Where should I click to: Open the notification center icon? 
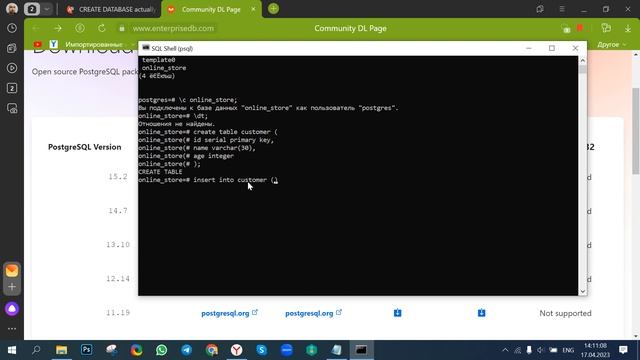(x=623, y=350)
